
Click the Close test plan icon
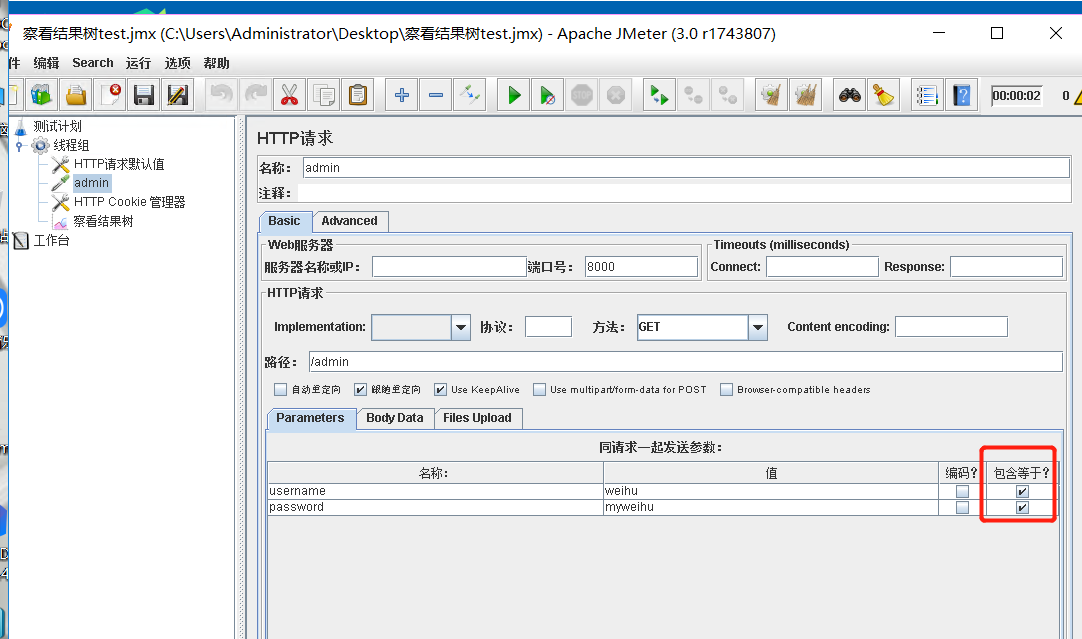click(x=110, y=95)
